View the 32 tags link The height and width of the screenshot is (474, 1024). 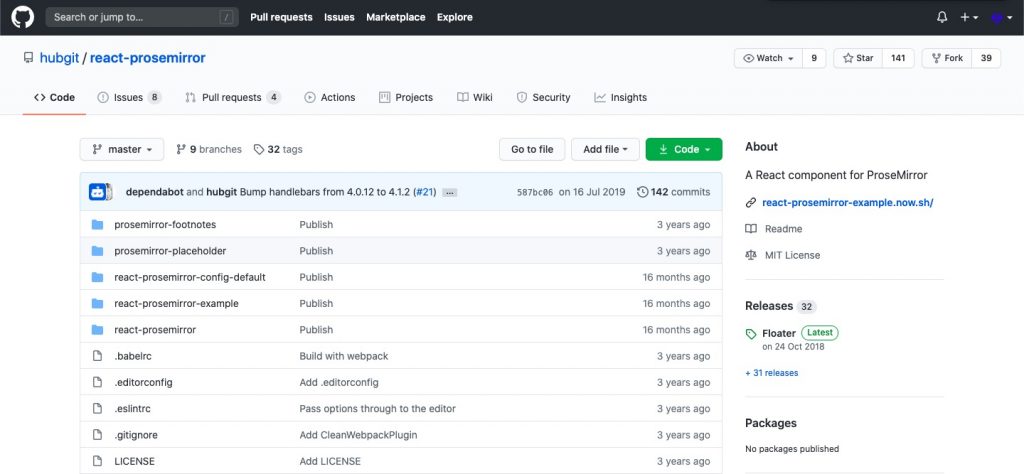tap(278, 150)
